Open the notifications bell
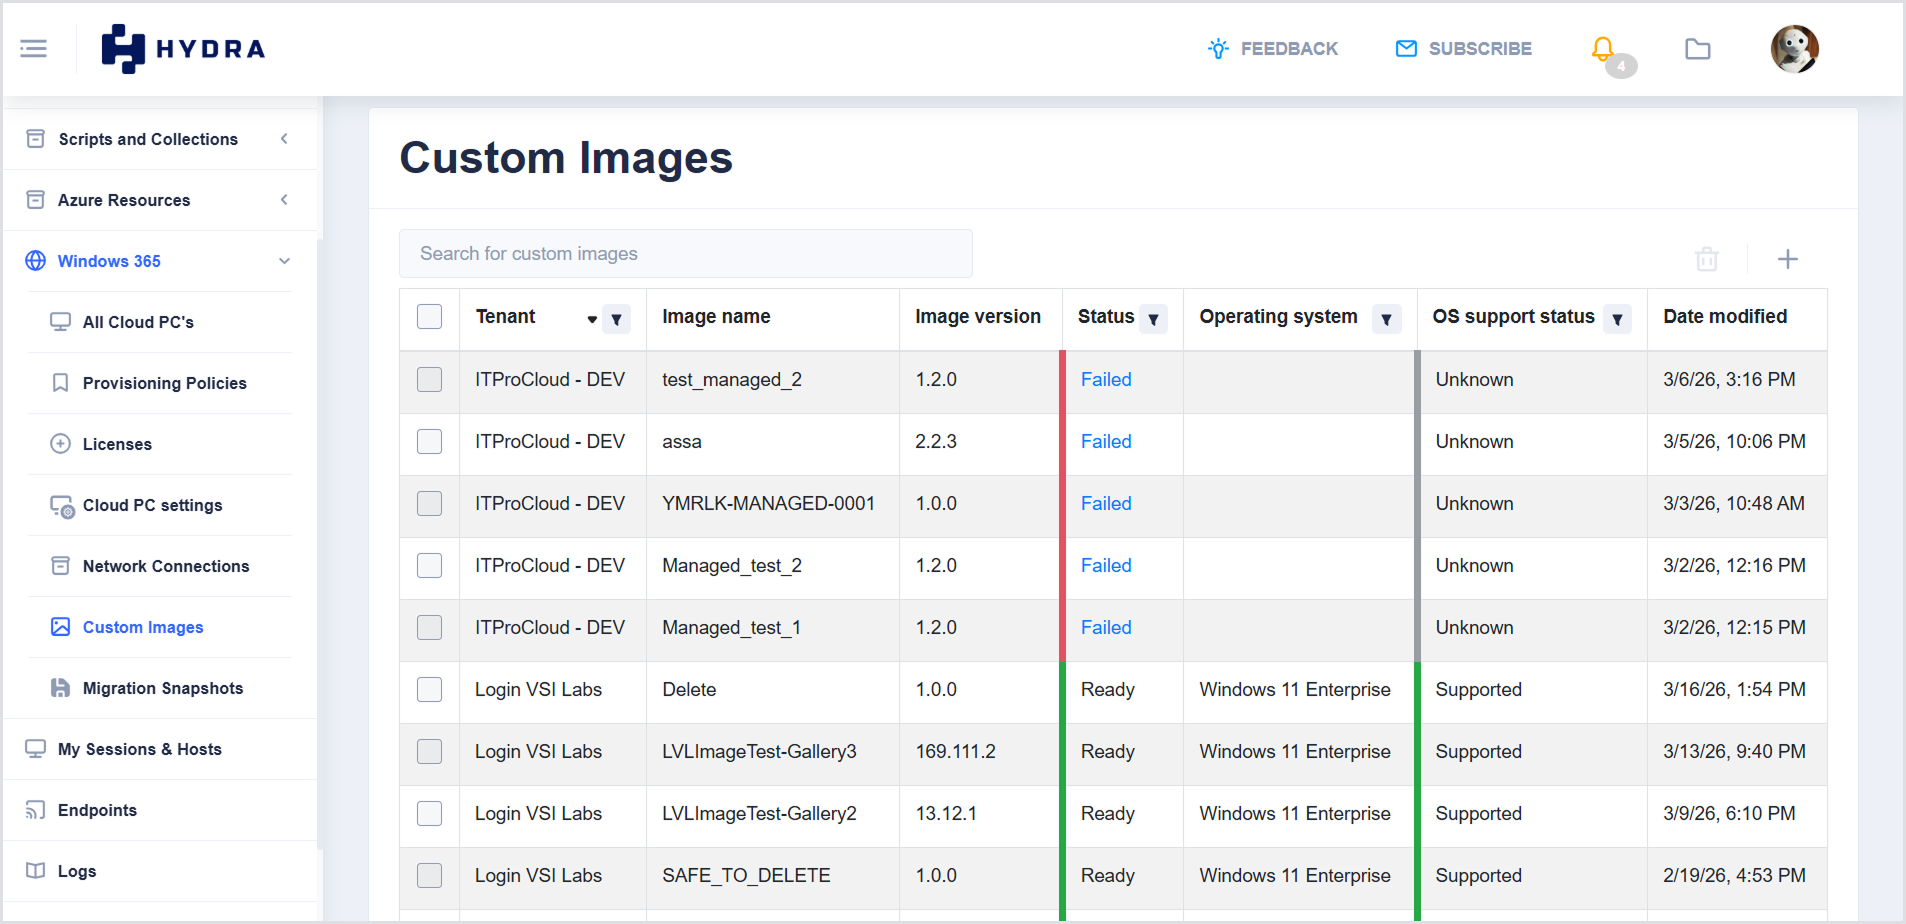 [x=1603, y=48]
